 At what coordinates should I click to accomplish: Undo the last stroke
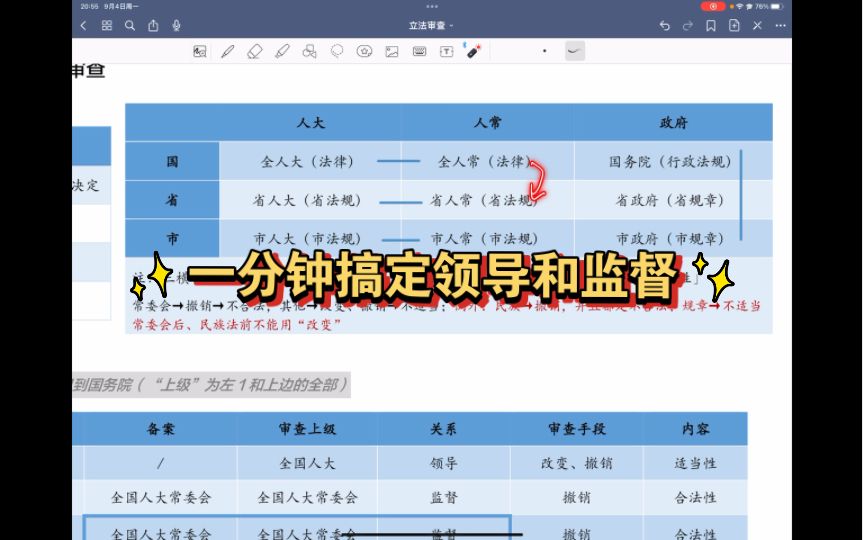(664, 25)
